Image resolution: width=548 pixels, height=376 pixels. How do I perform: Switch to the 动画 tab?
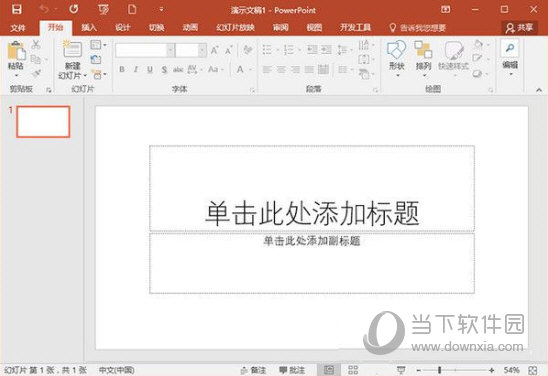190,28
